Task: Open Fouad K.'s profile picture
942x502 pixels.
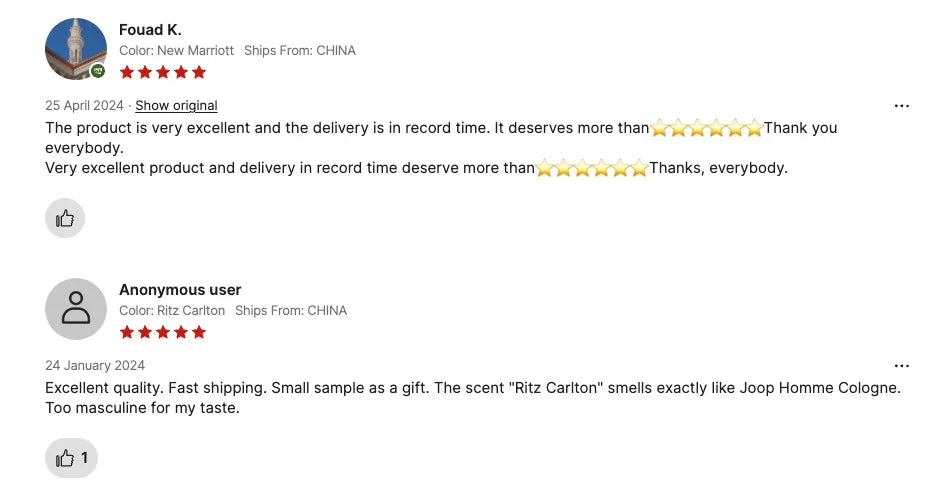Action: (x=75, y=48)
